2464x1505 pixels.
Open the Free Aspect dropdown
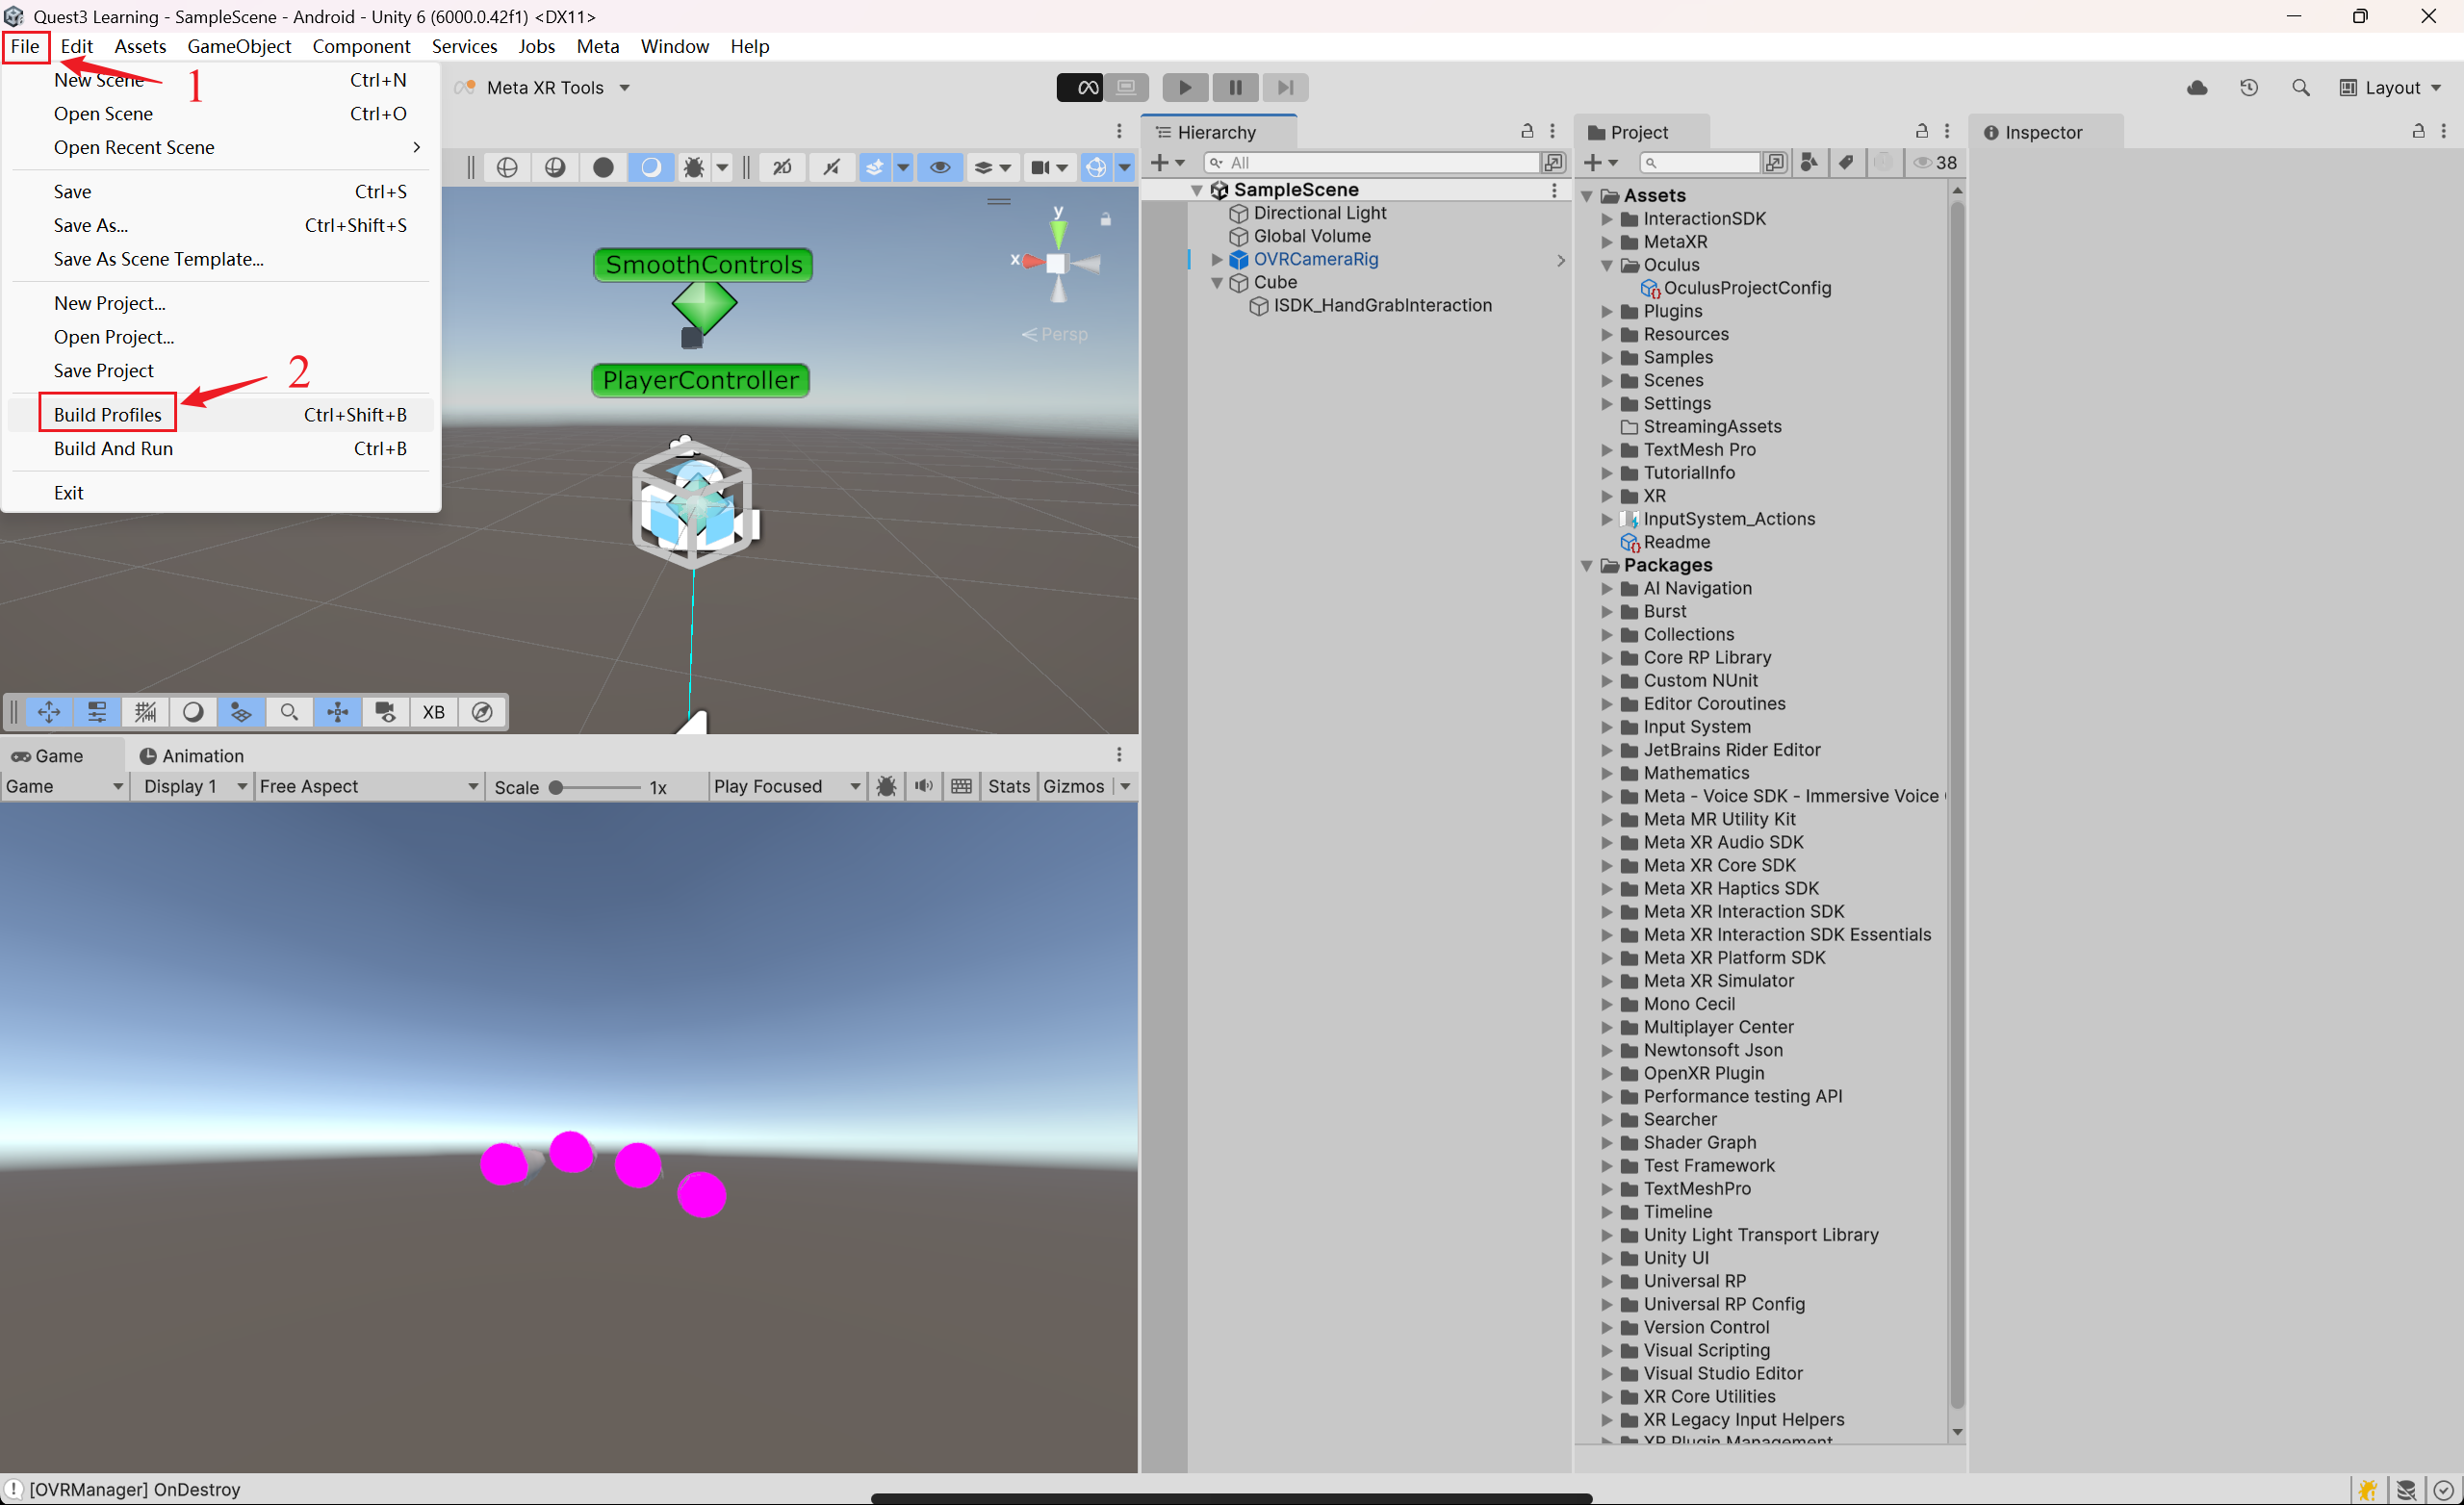[x=368, y=786]
